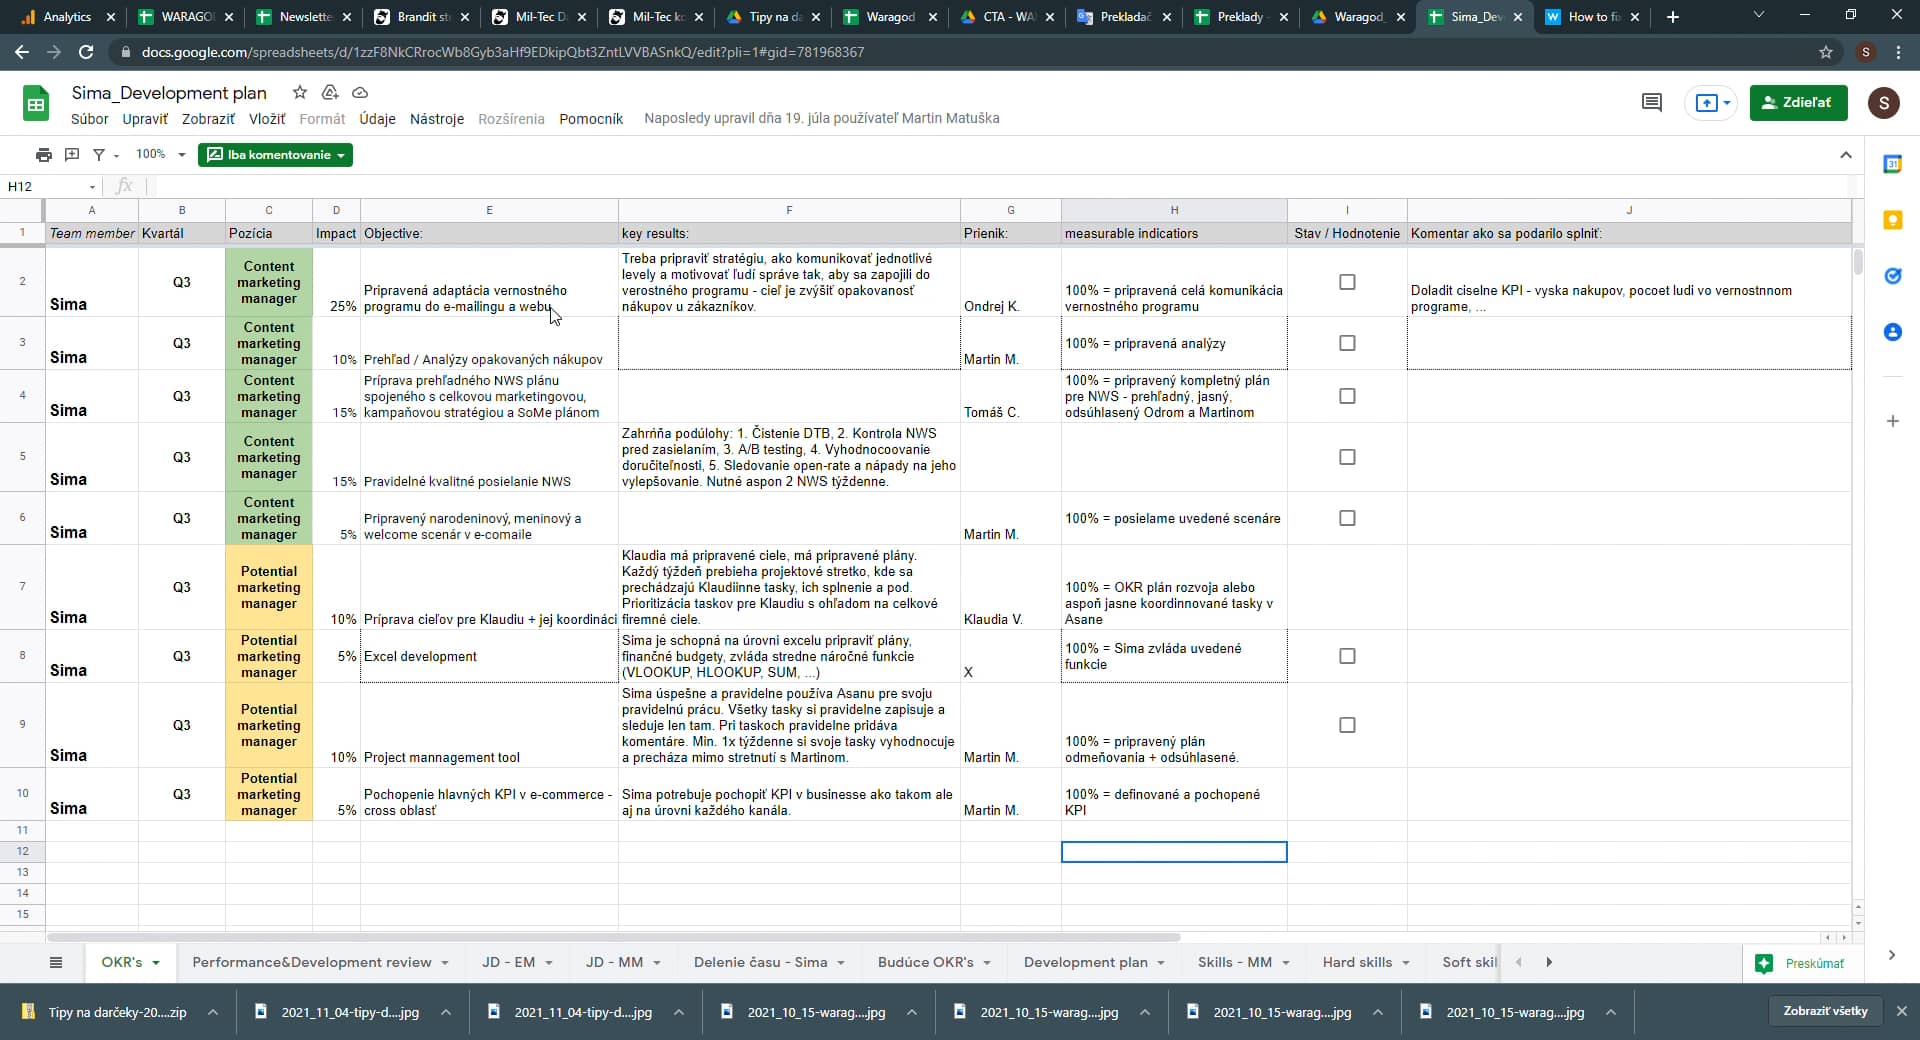Screen dimensions: 1920x1040
Task: Open the Údaje menu
Action: click(377, 118)
